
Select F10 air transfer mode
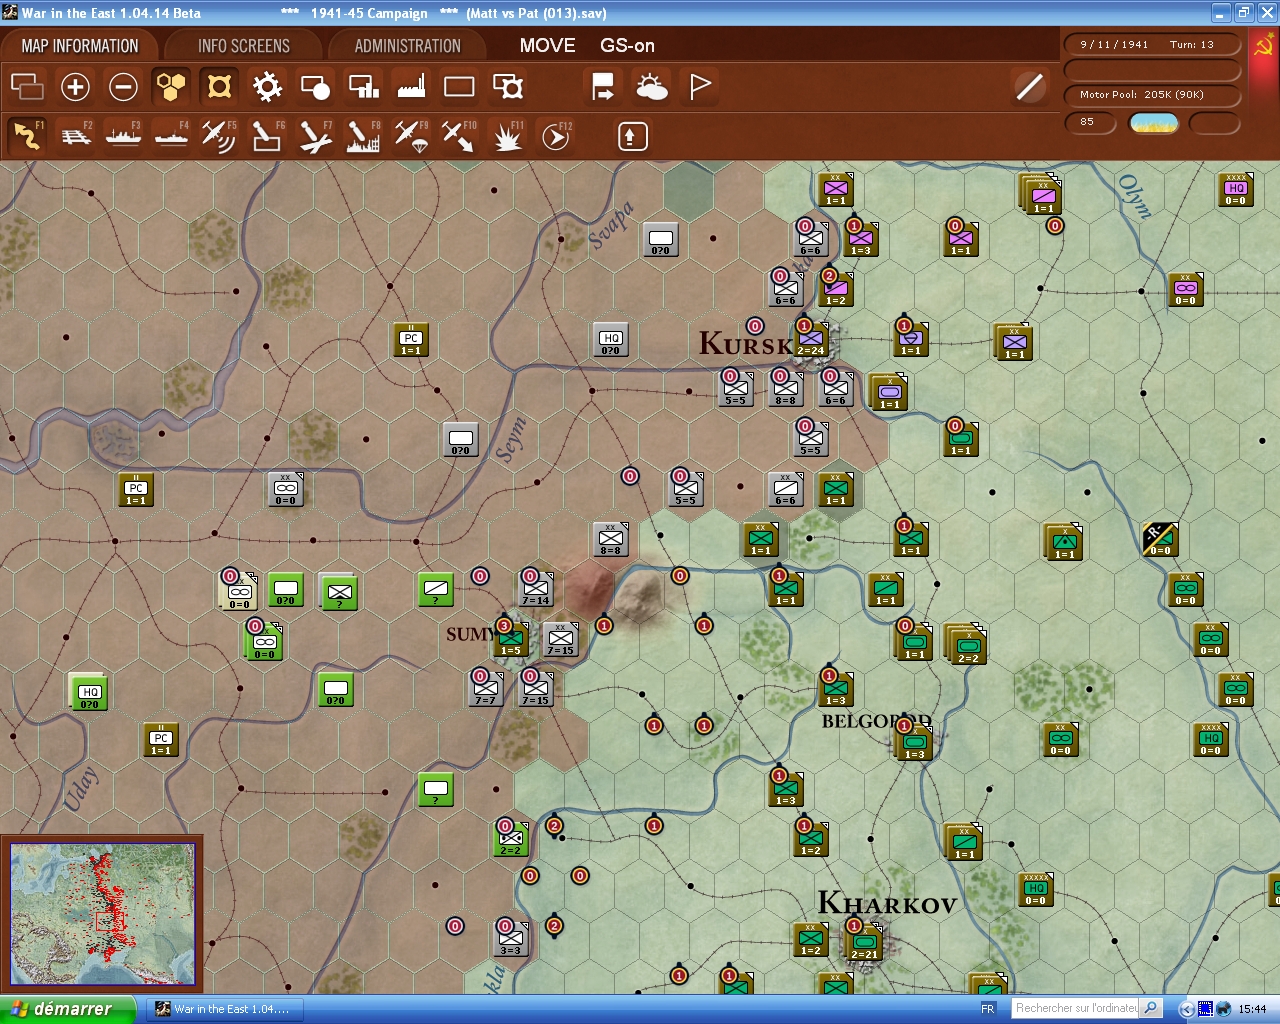point(459,135)
